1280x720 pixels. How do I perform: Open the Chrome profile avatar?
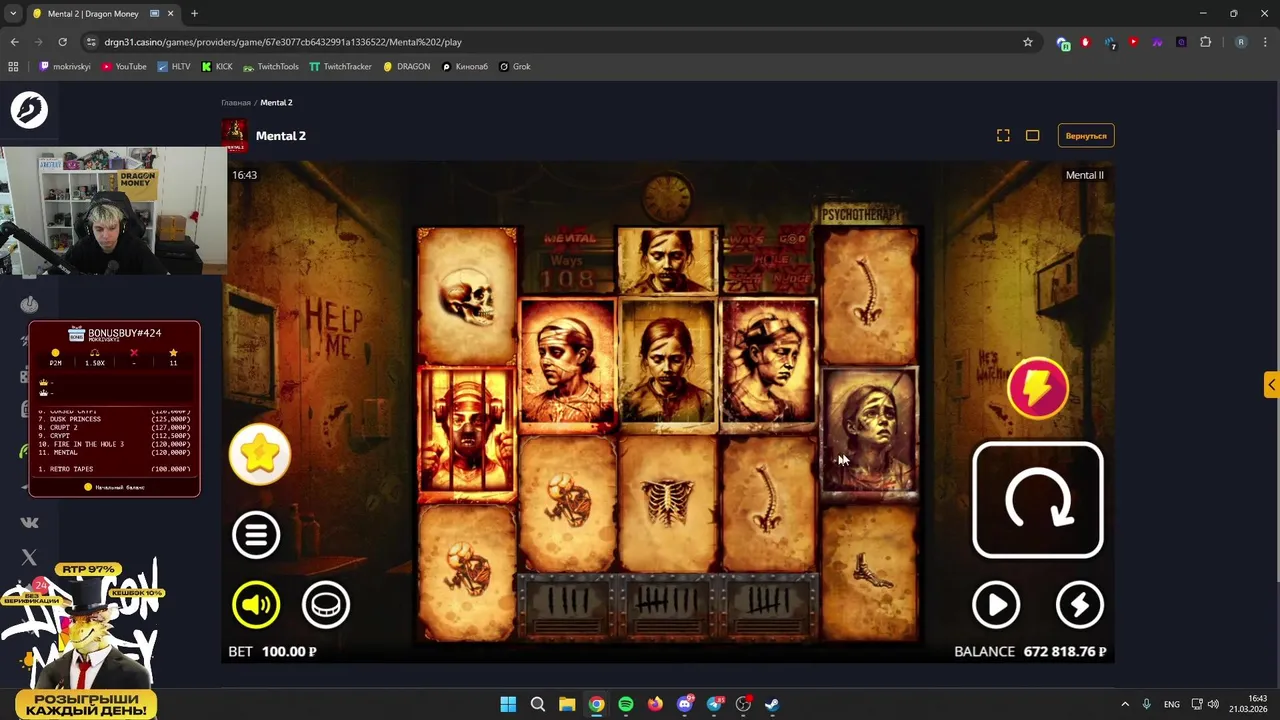coord(1241,42)
